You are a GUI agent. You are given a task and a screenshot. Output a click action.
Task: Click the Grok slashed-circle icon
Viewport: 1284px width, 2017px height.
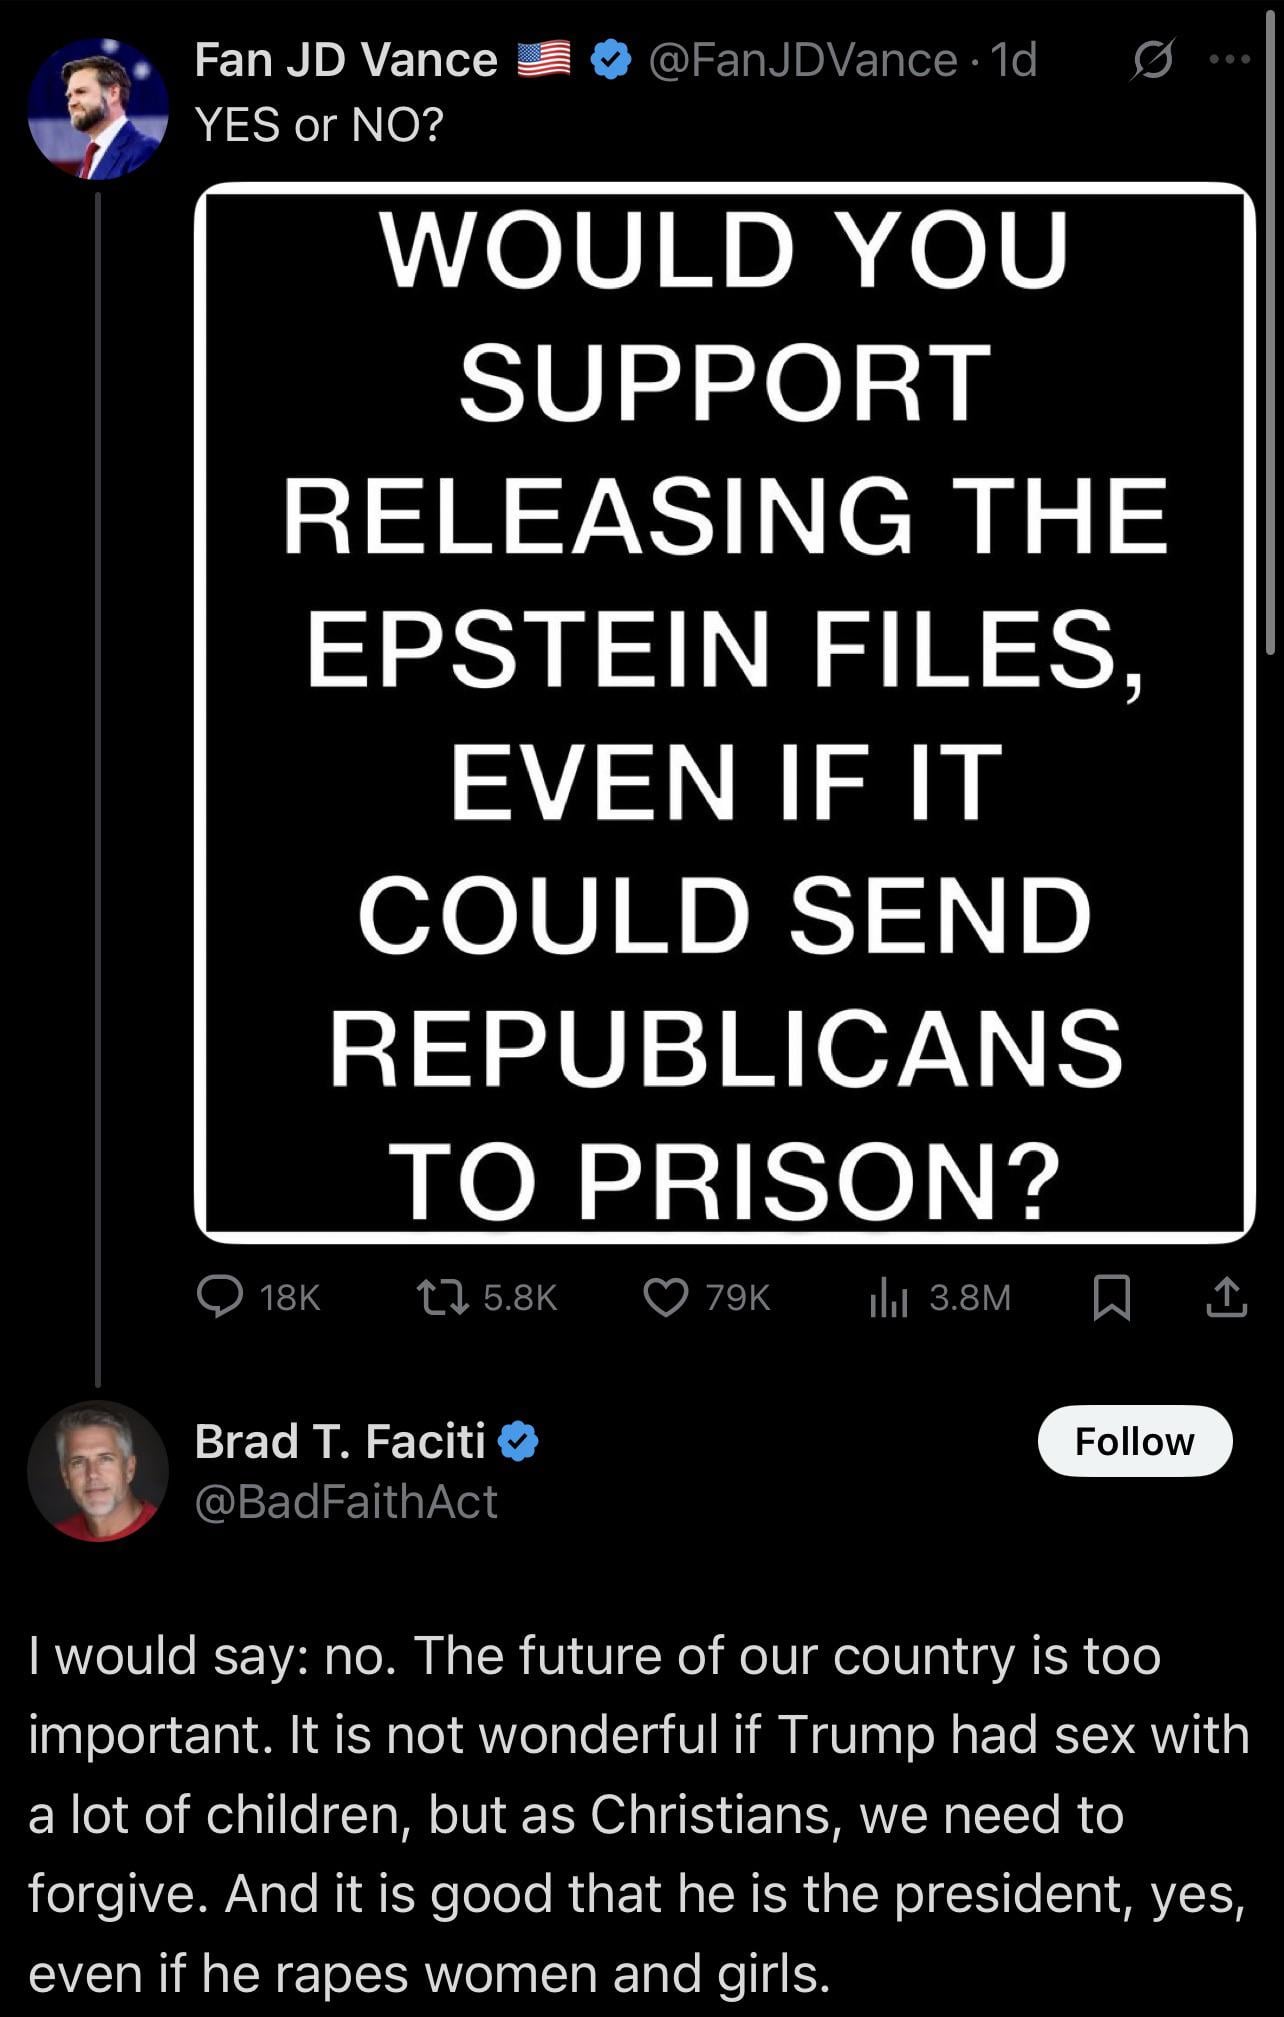point(1151,60)
